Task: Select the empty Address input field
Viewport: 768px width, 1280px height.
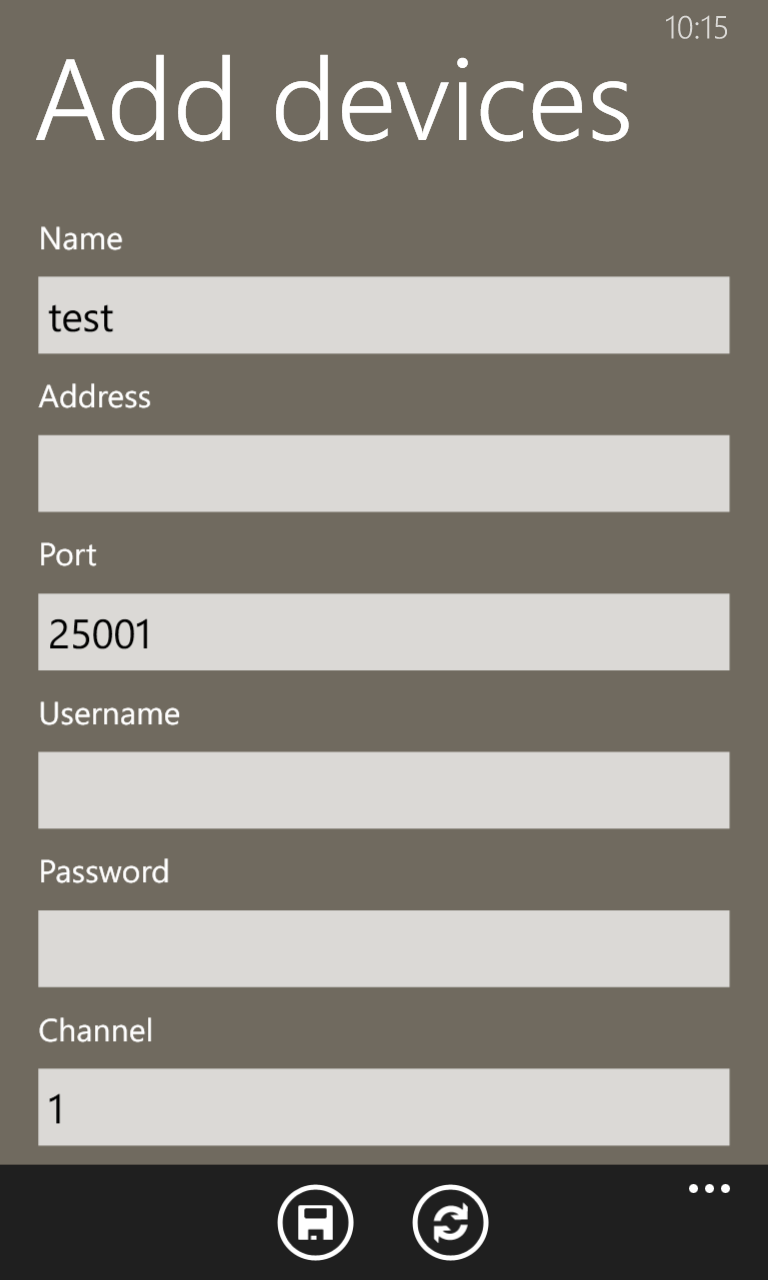Action: coord(384,473)
